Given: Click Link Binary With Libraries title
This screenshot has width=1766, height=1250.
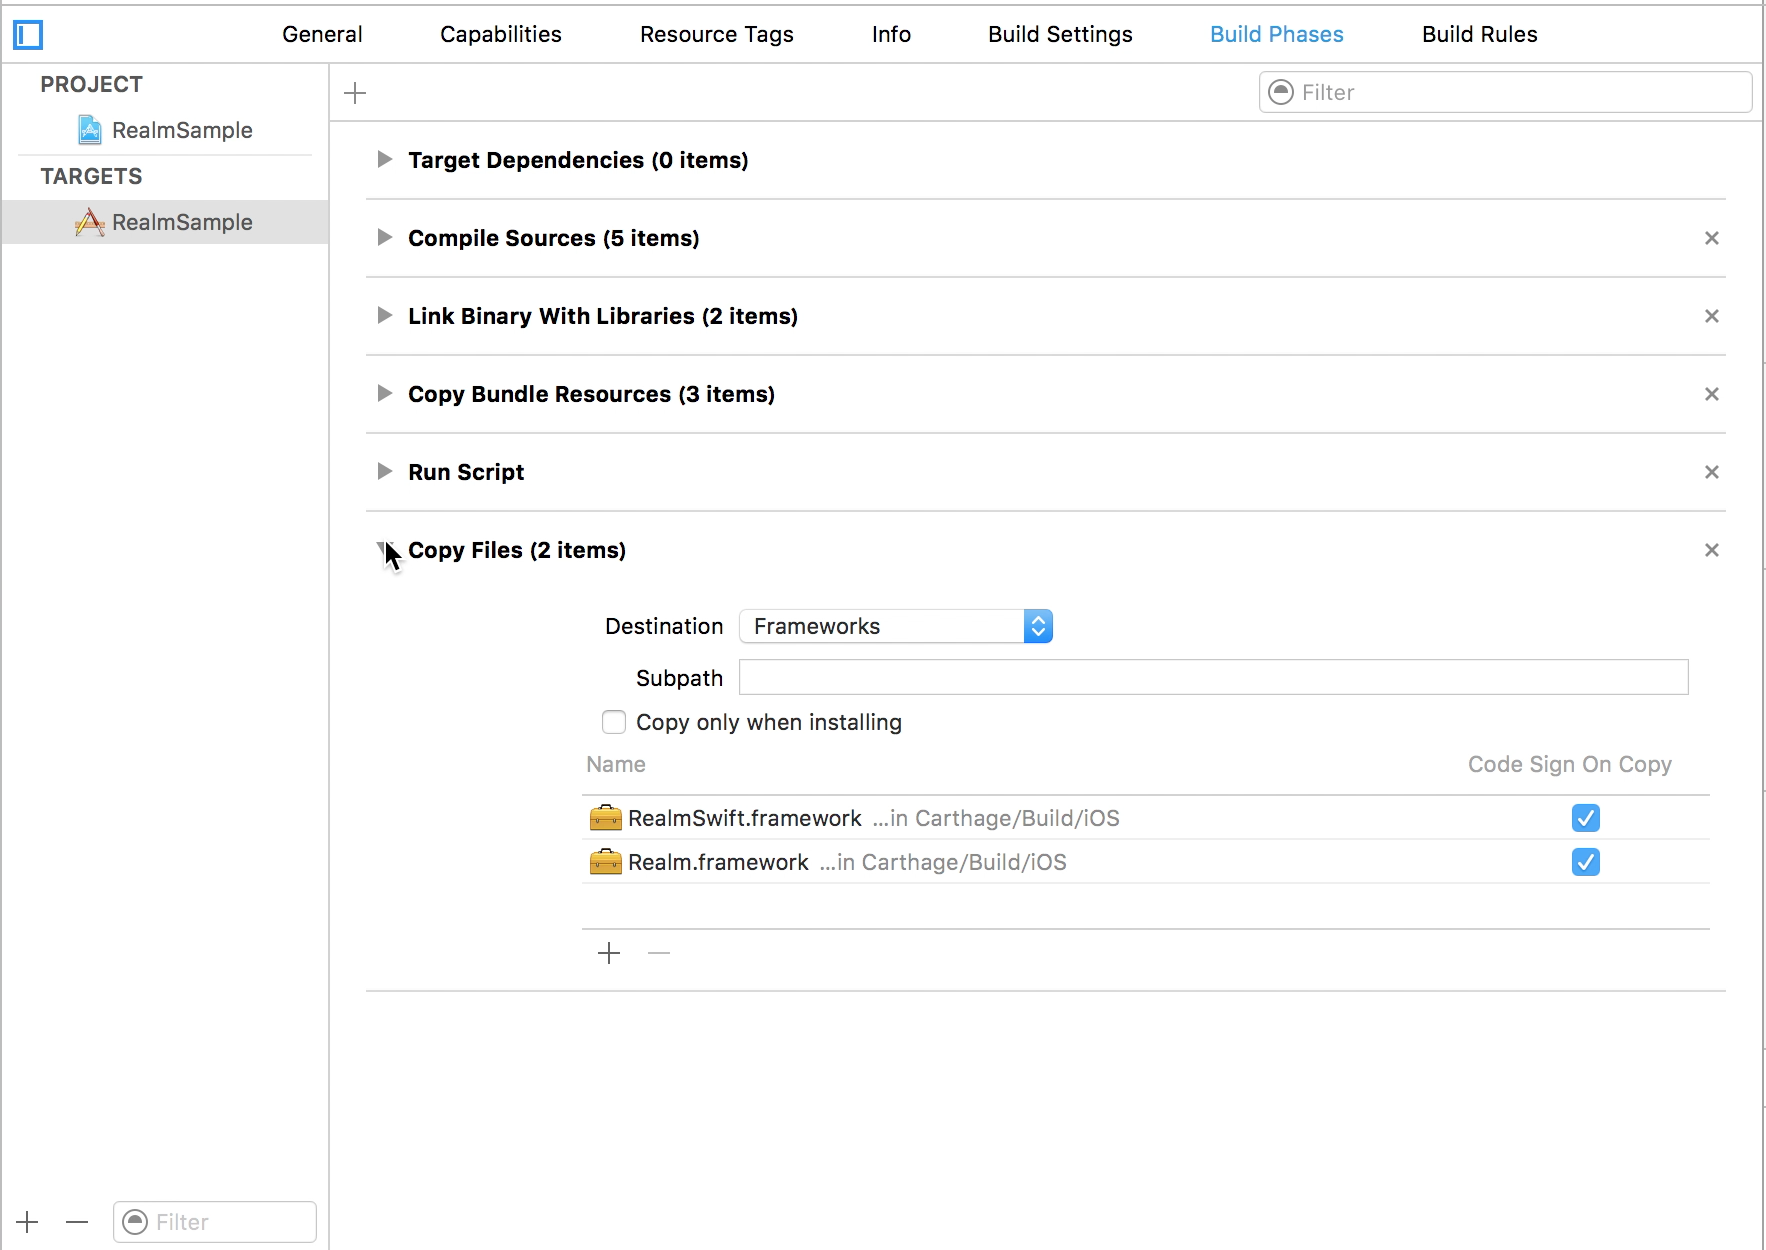Looking at the screenshot, I should click(603, 316).
